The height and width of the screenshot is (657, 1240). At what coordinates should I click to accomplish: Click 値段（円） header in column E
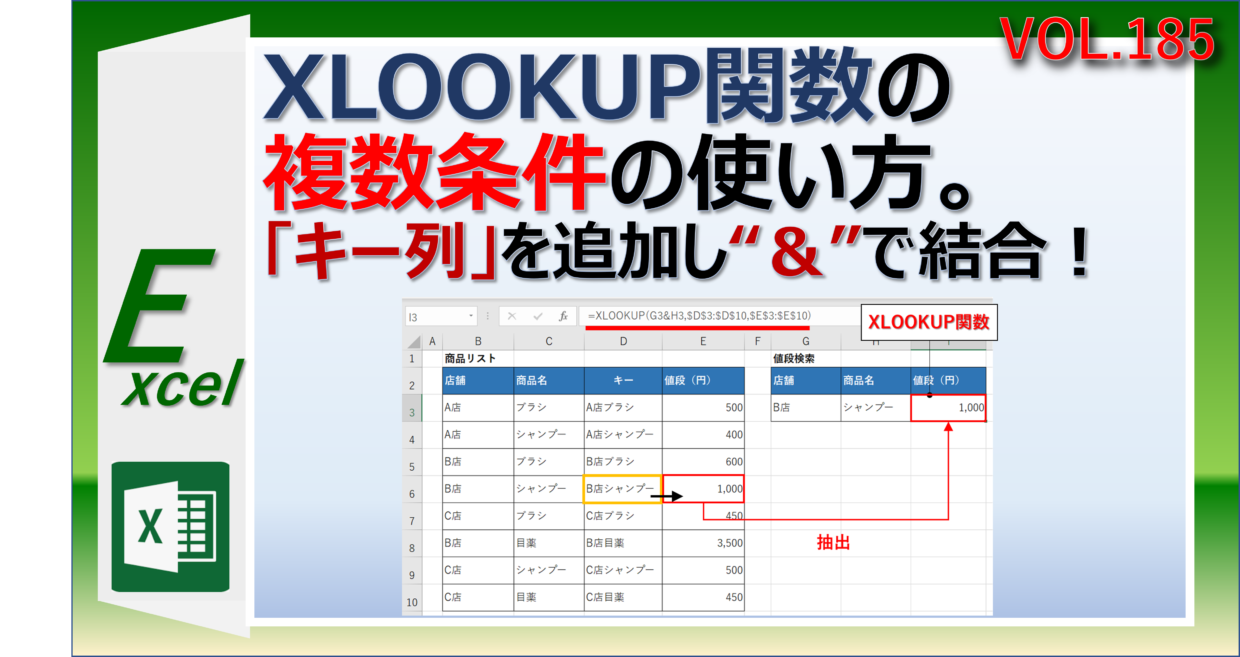pos(703,380)
